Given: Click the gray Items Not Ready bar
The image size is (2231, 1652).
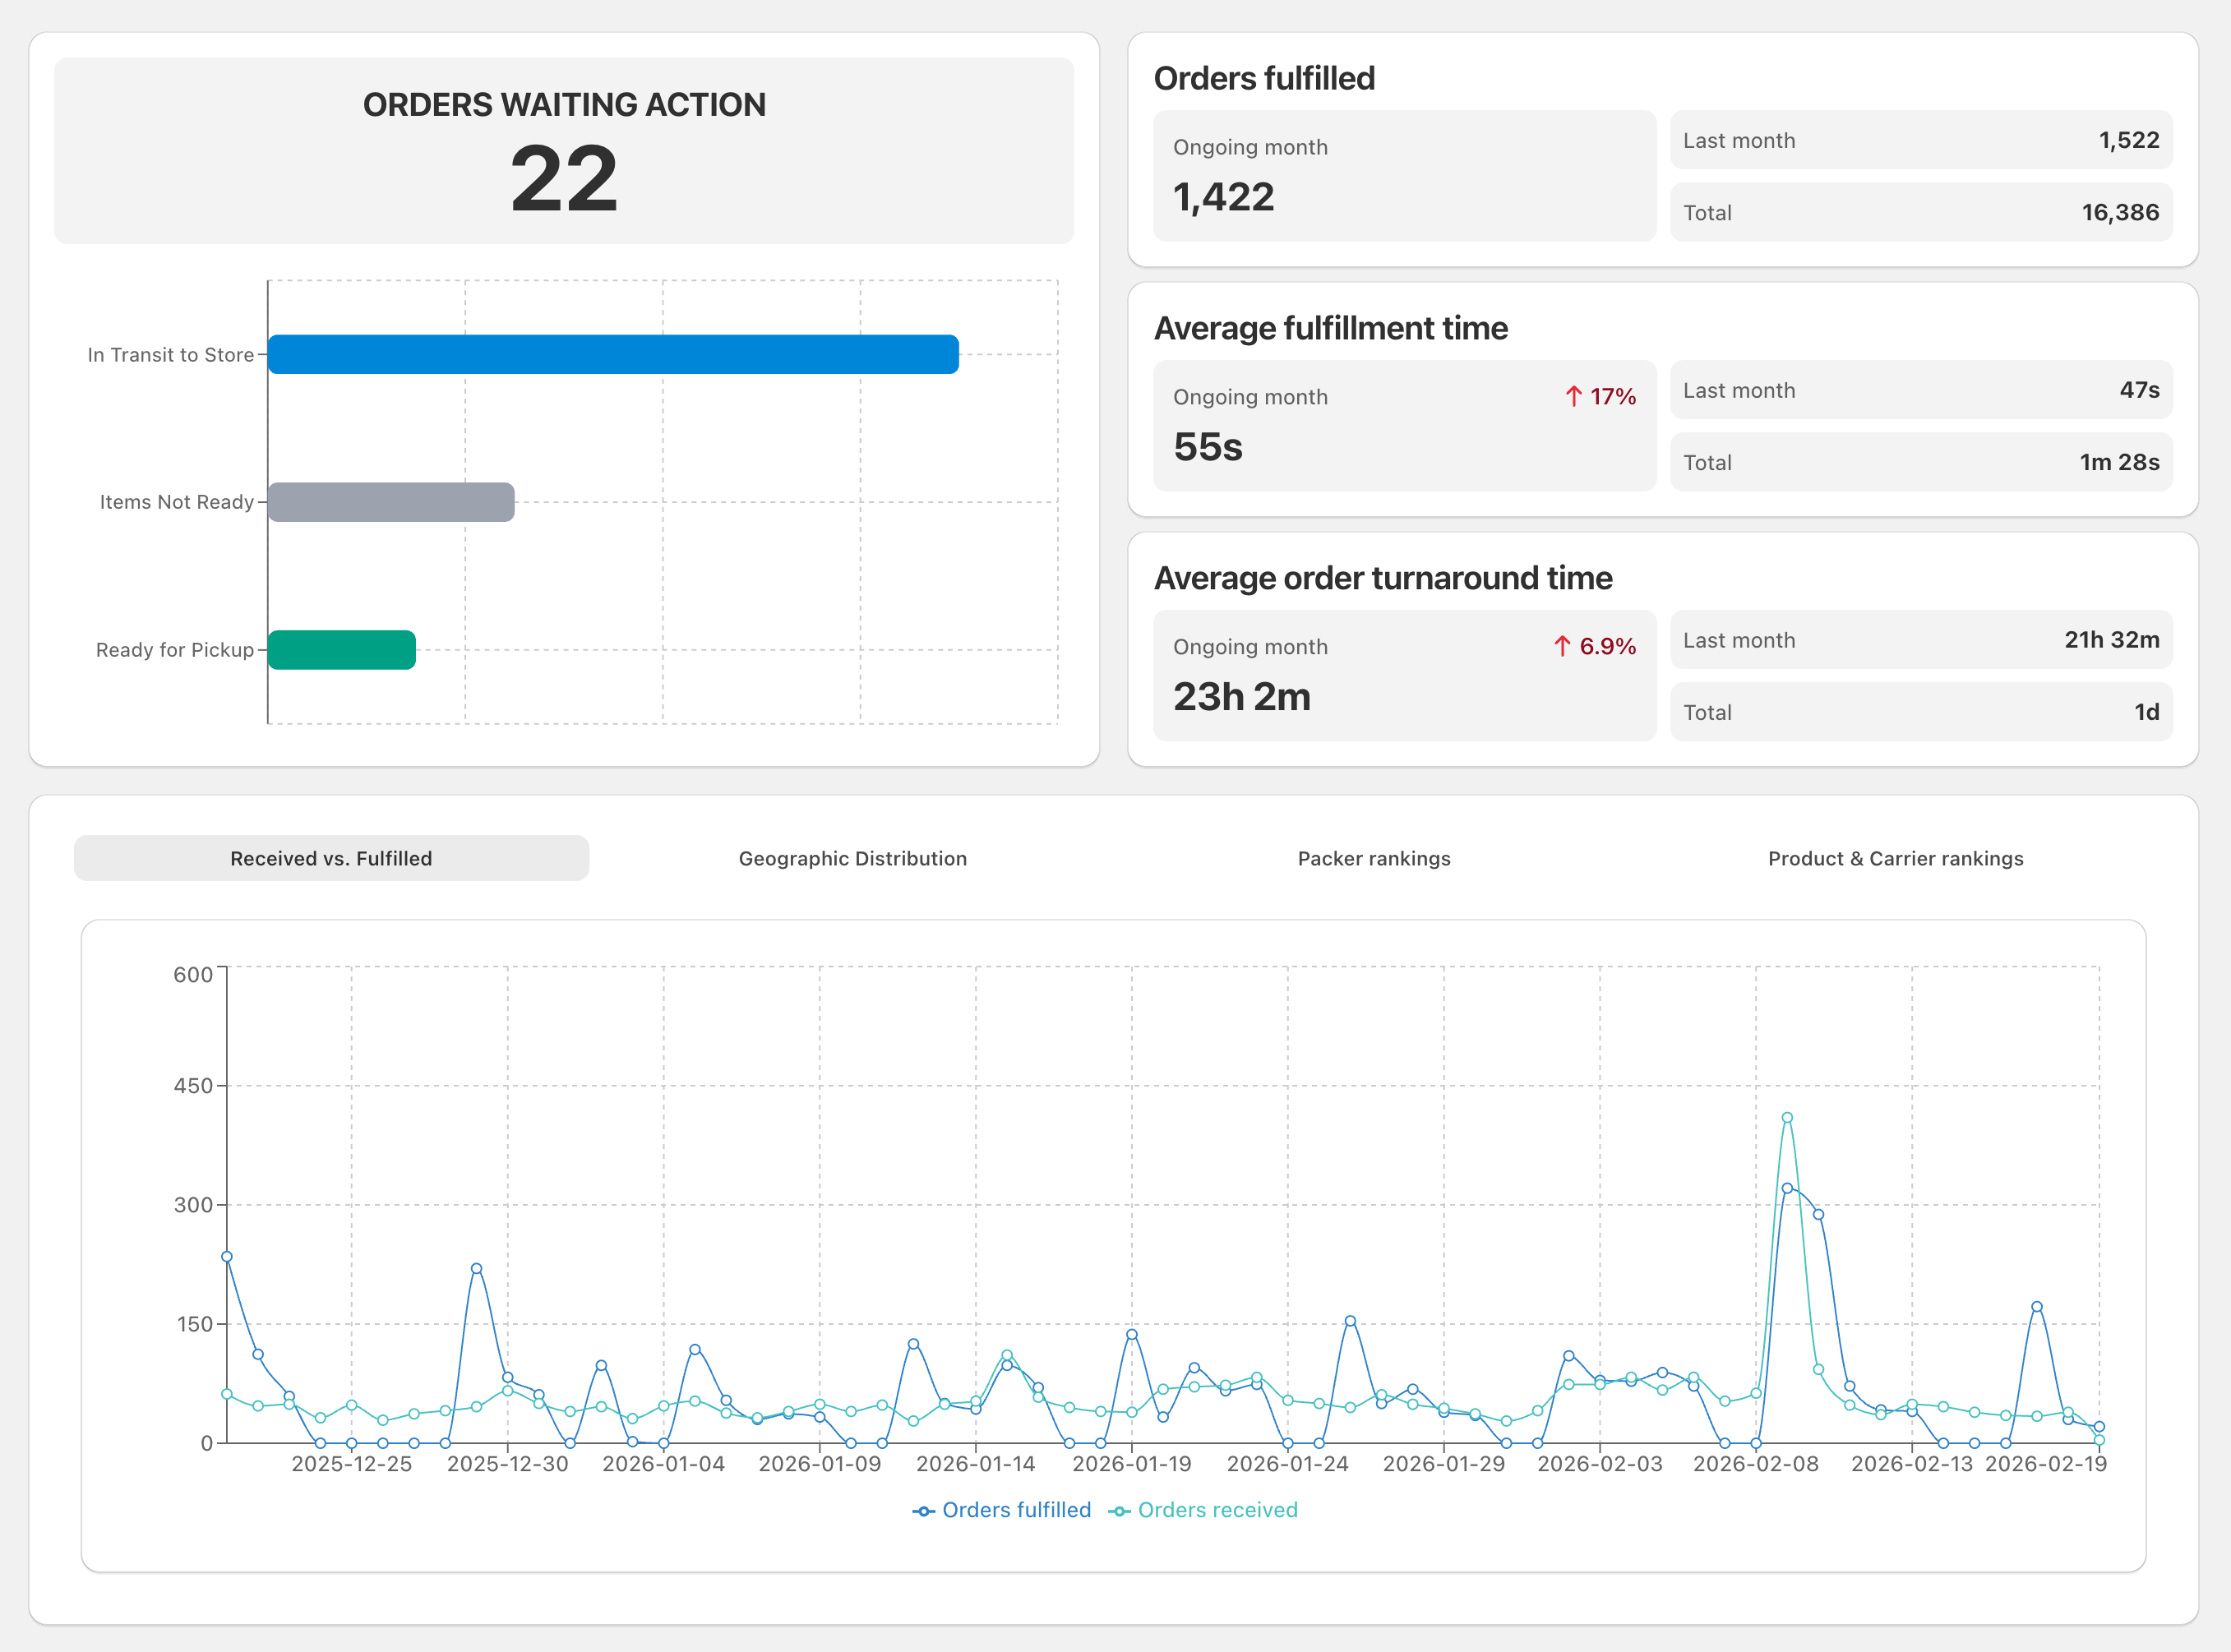Looking at the screenshot, I should (x=391, y=502).
